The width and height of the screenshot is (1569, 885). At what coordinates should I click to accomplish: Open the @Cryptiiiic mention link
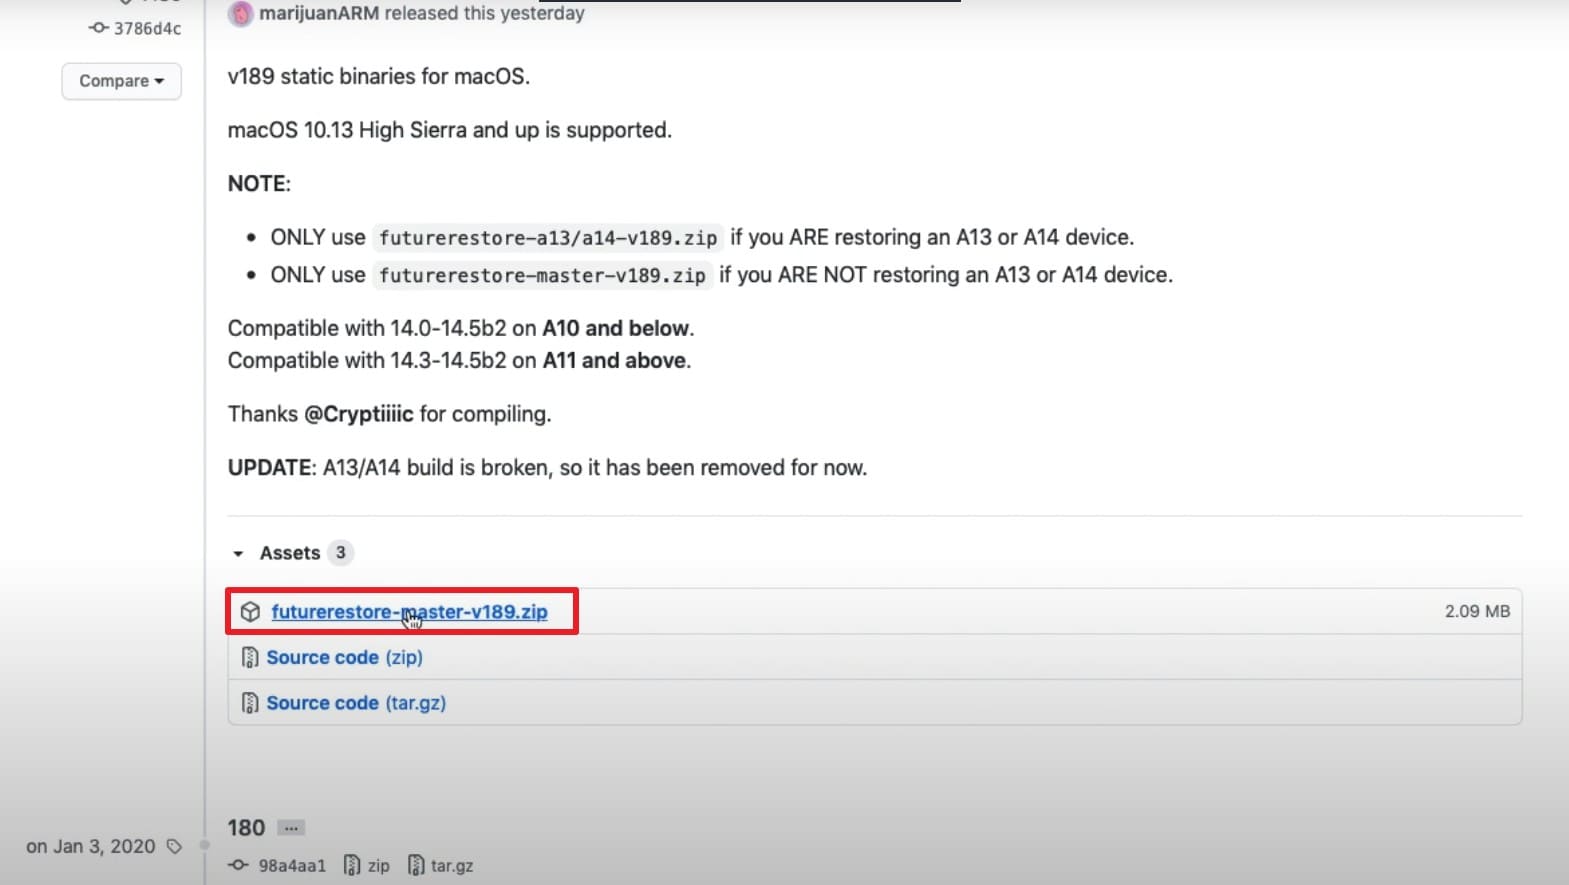pos(358,414)
